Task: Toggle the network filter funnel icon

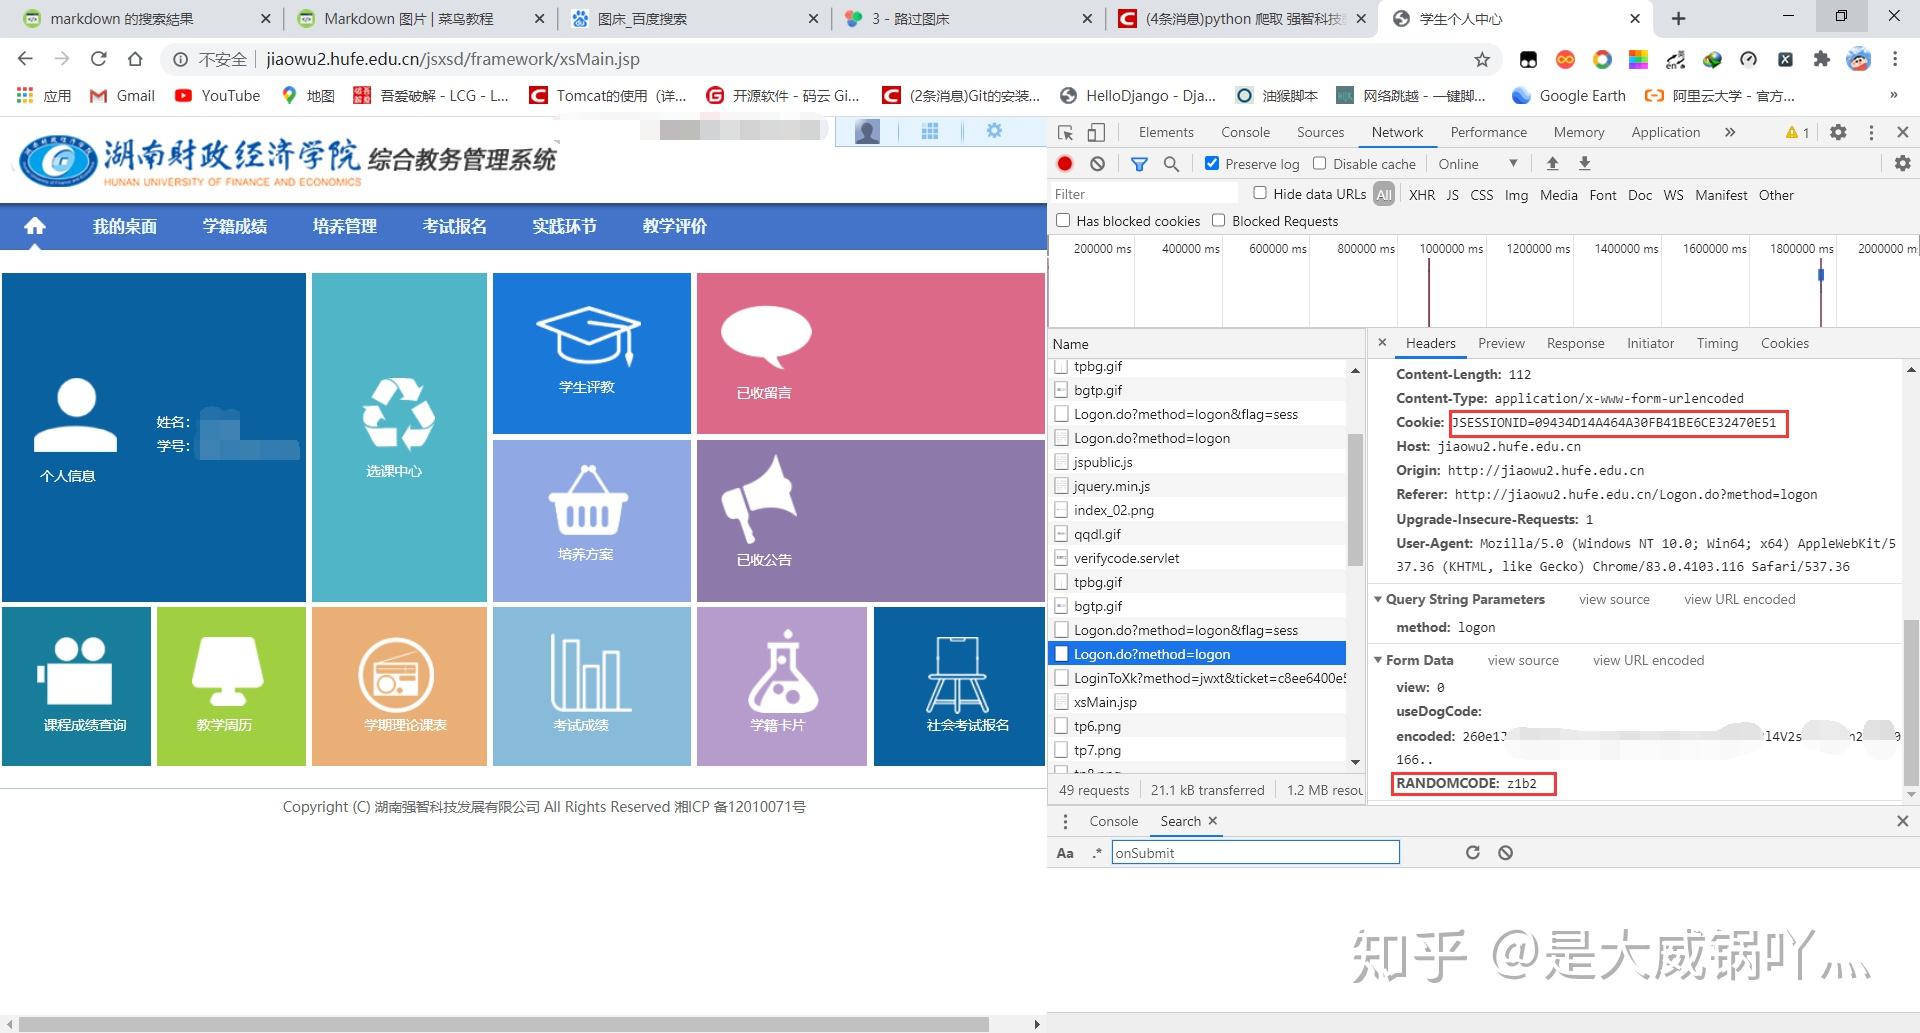Action: pyautogui.click(x=1139, y=164)
